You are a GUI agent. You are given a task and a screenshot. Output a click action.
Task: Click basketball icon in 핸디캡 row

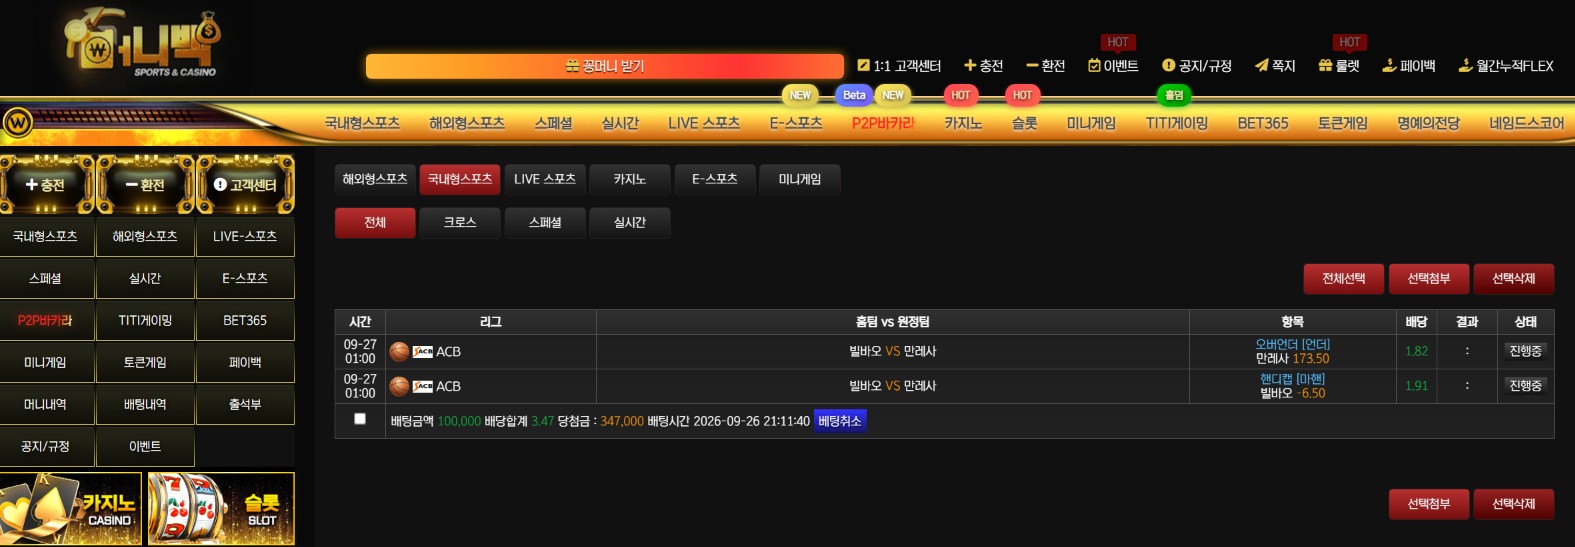[x=399, y=386]
